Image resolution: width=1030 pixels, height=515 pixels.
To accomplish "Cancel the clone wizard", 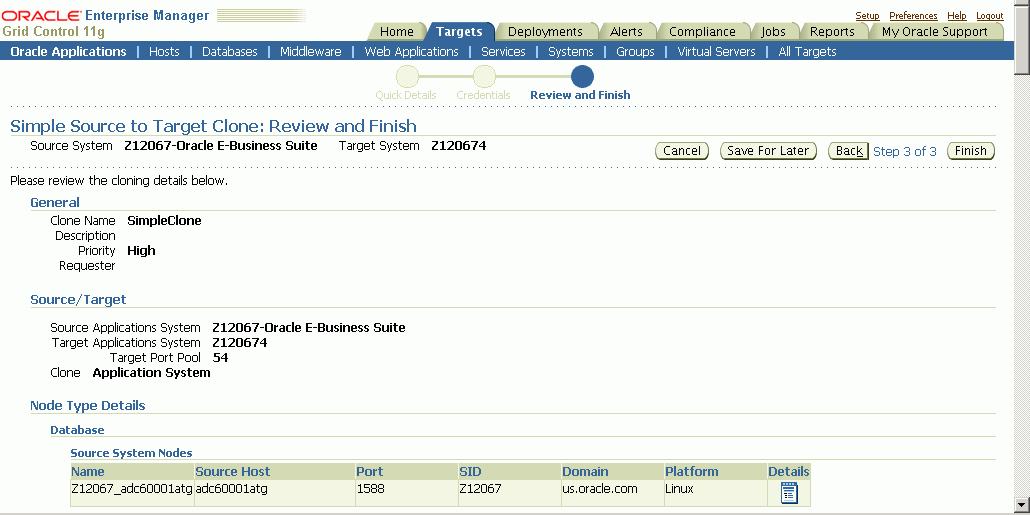I will coord(682,151).
